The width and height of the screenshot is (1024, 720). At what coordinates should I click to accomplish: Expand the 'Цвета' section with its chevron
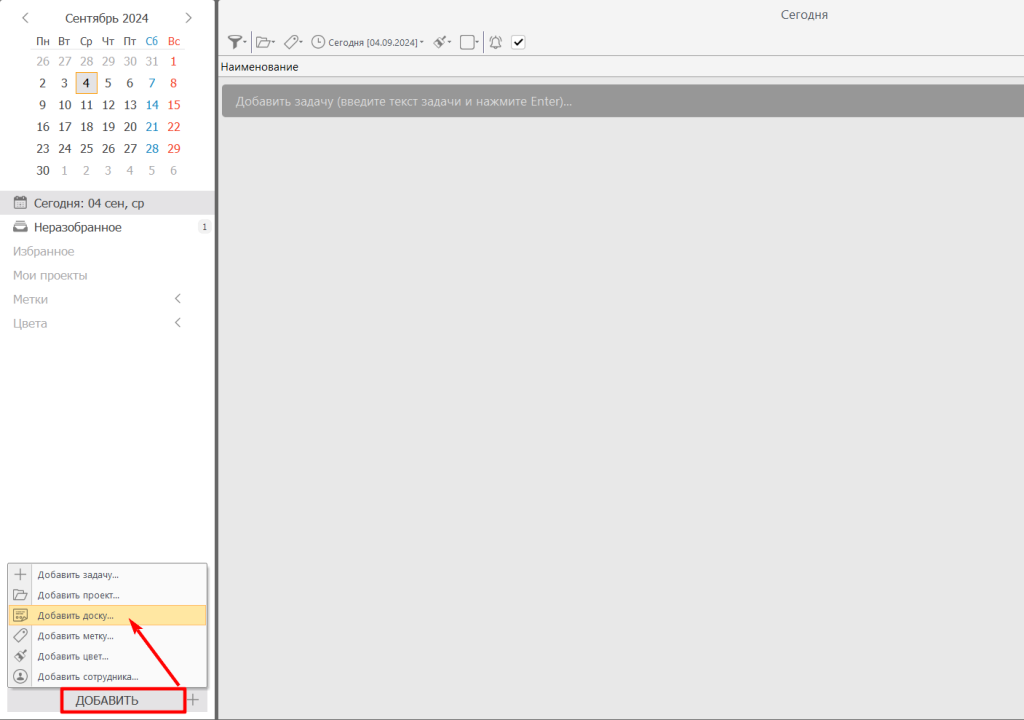click(178, 323)
